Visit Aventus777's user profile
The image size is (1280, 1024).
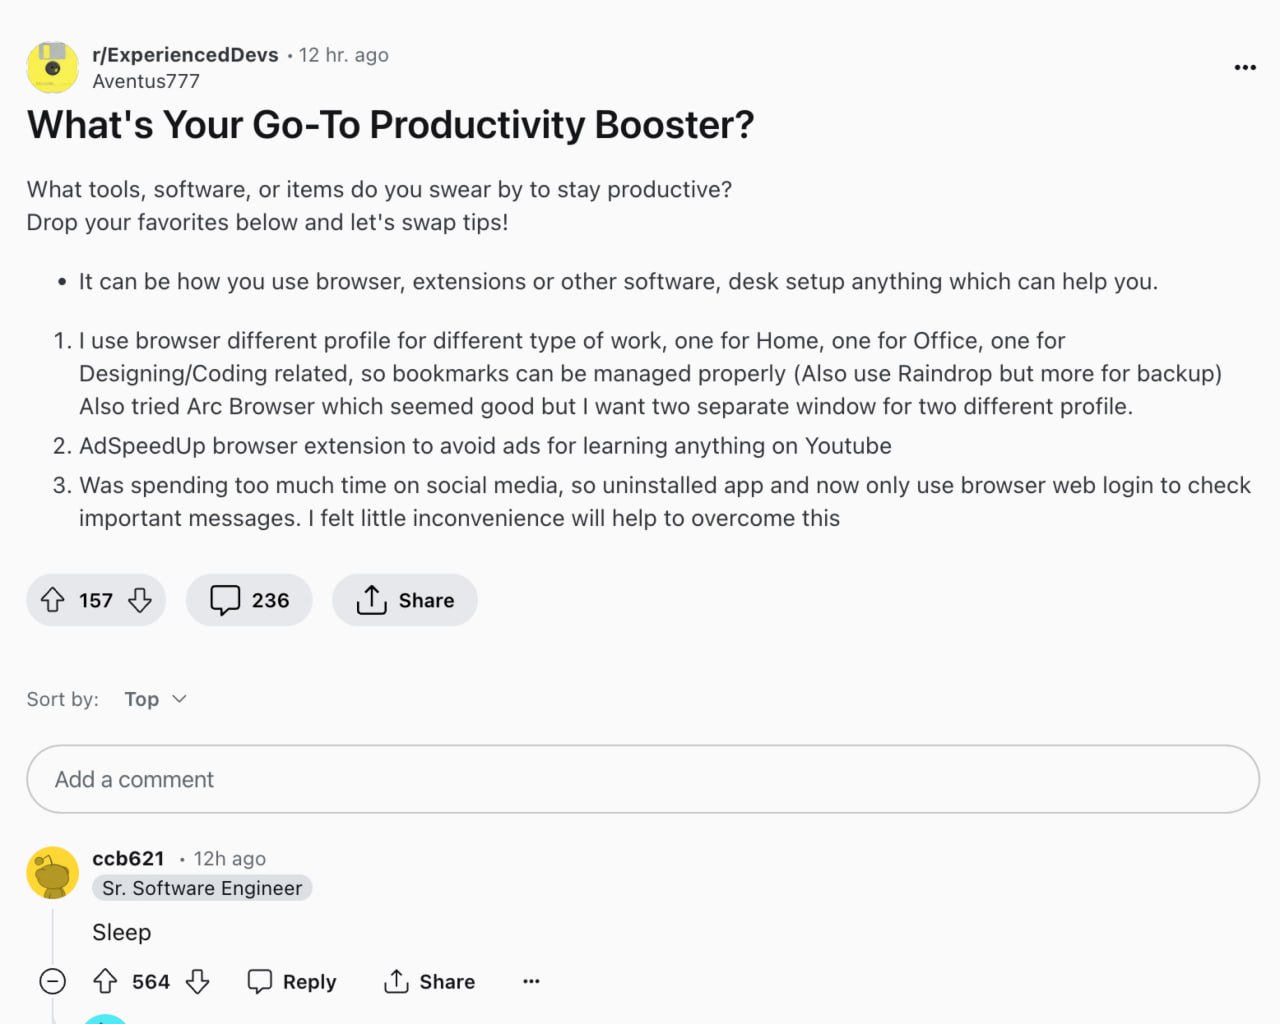click(146, 81)
